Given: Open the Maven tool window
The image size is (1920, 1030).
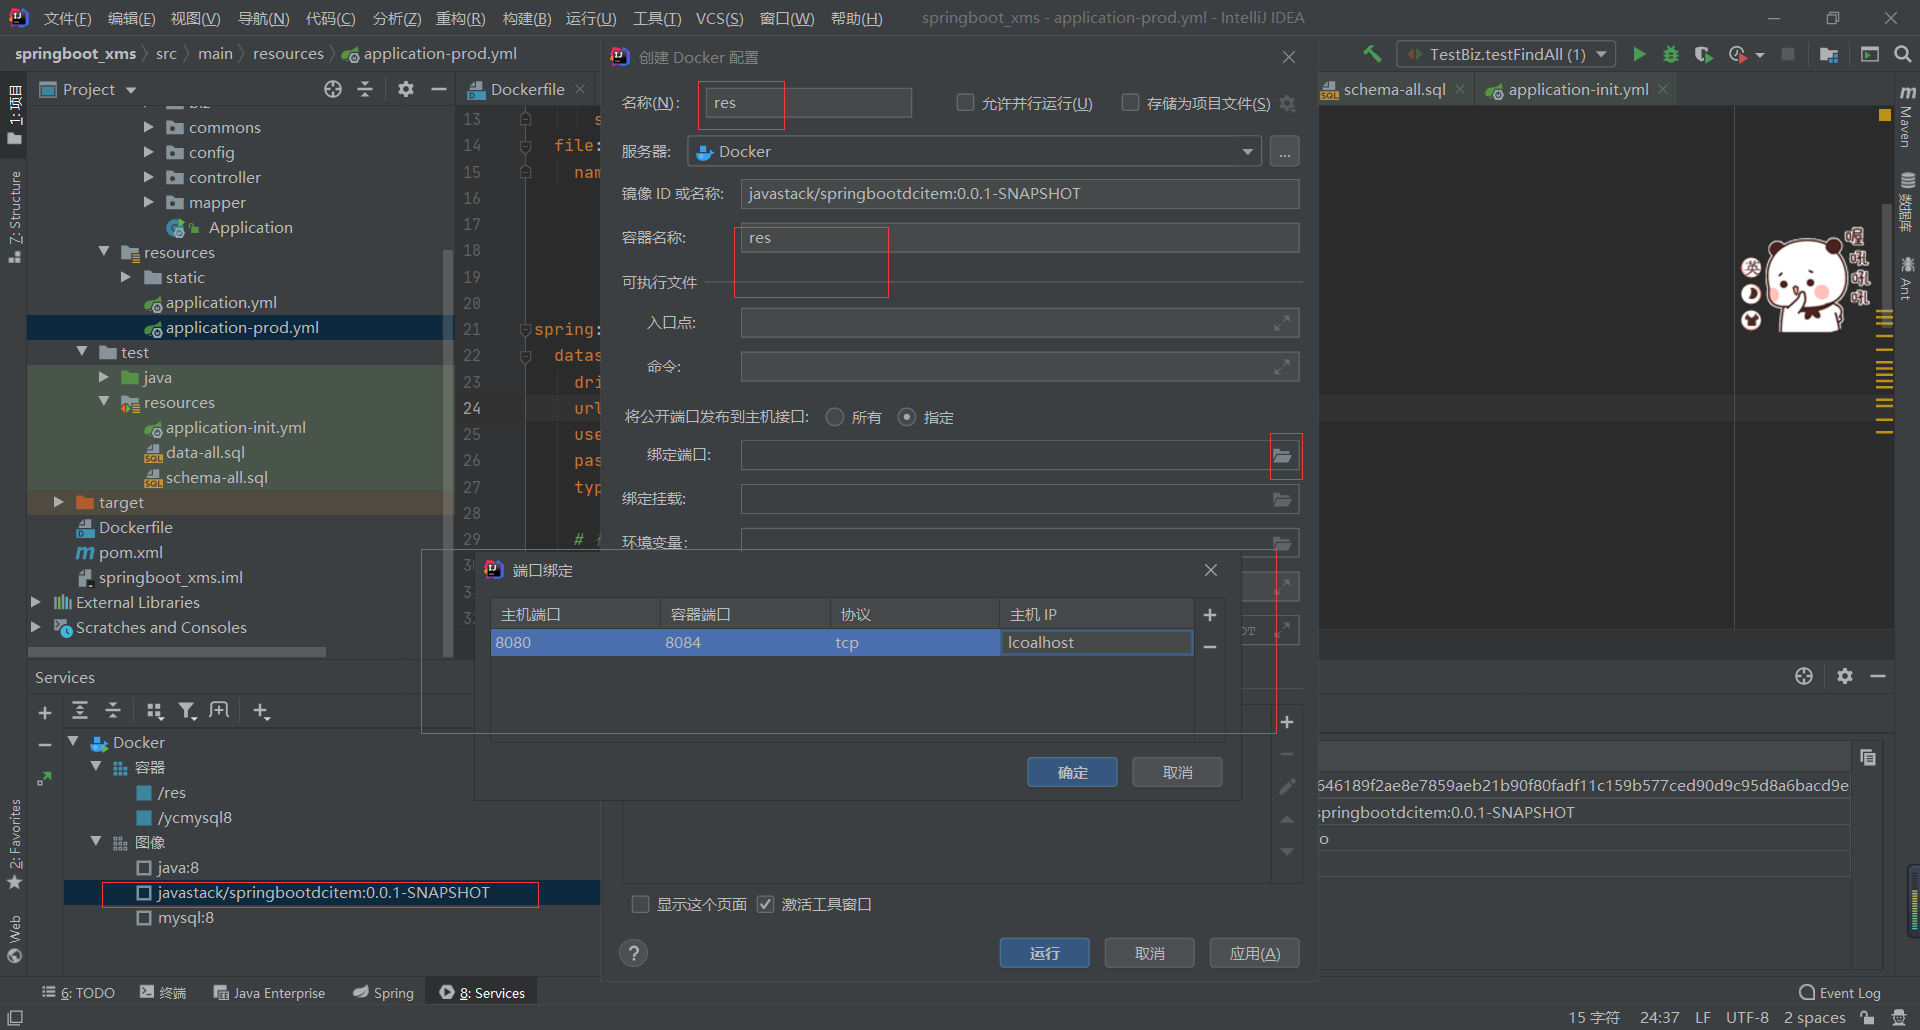Looking at the screenshot, I should tap(1907, 118).
